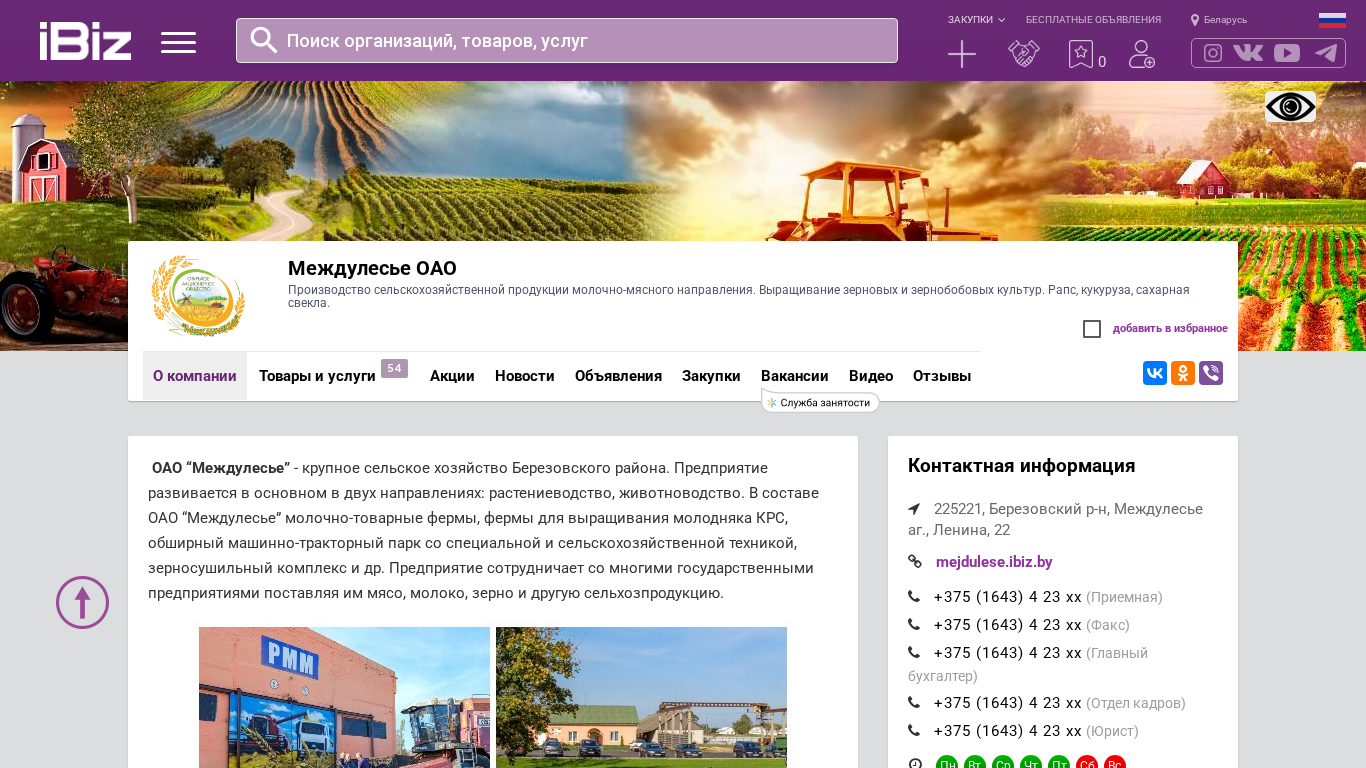Screen dimensions: 1366x768
Task: Click the plus icon in the header
Action: (962, 54)
